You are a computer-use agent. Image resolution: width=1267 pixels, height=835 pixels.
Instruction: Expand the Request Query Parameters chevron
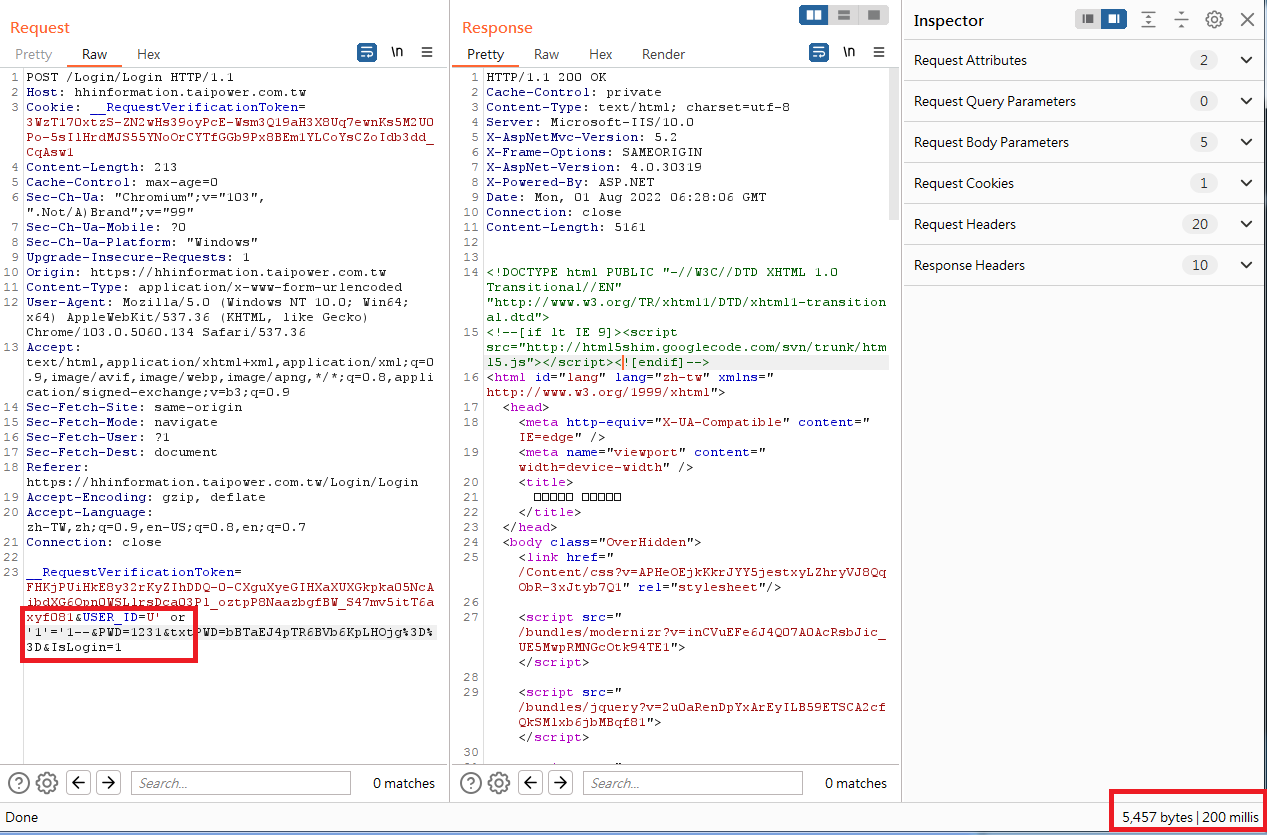point(1246,101)
